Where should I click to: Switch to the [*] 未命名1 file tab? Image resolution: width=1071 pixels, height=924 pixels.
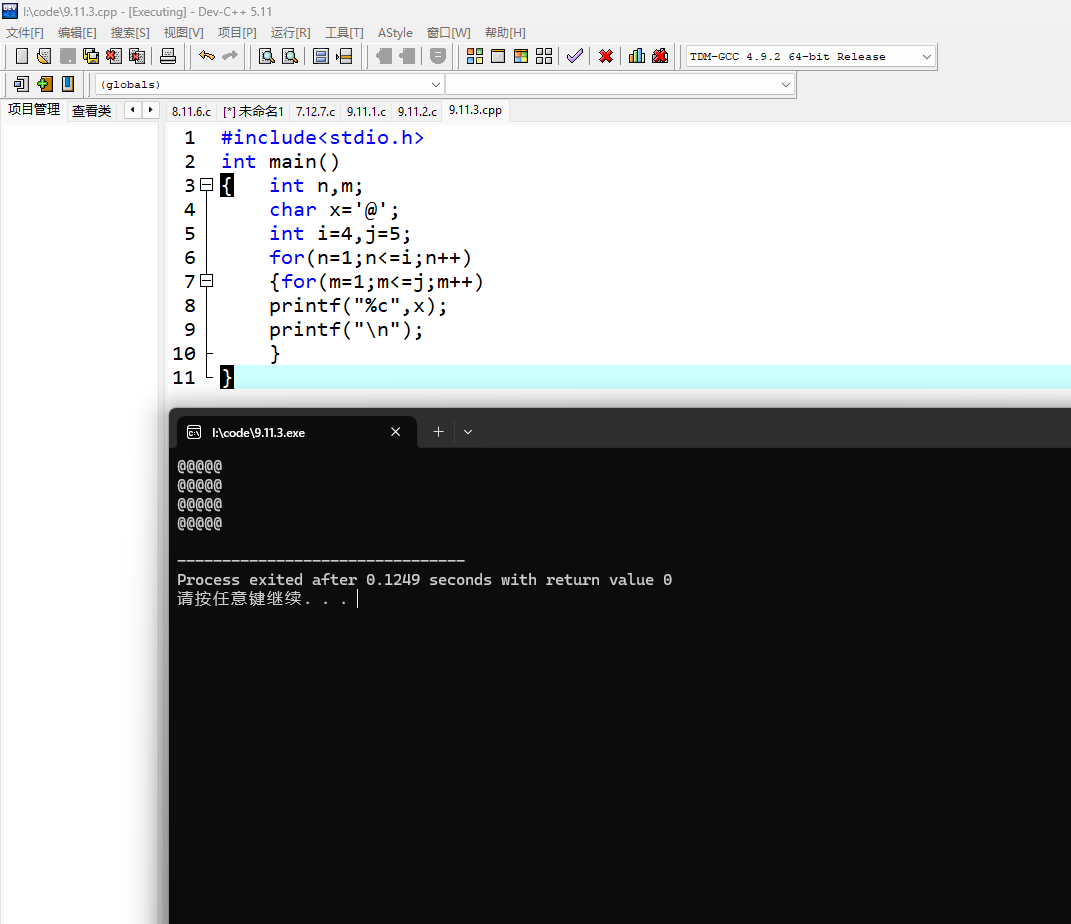253,111
